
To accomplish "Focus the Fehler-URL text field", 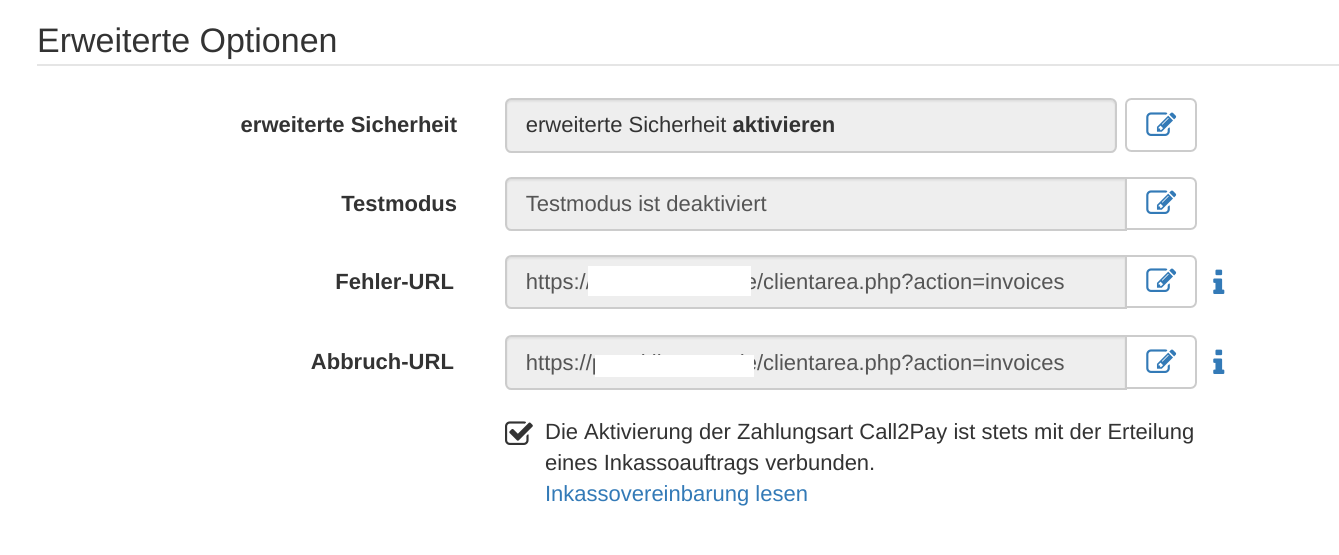I will point(816,282).
